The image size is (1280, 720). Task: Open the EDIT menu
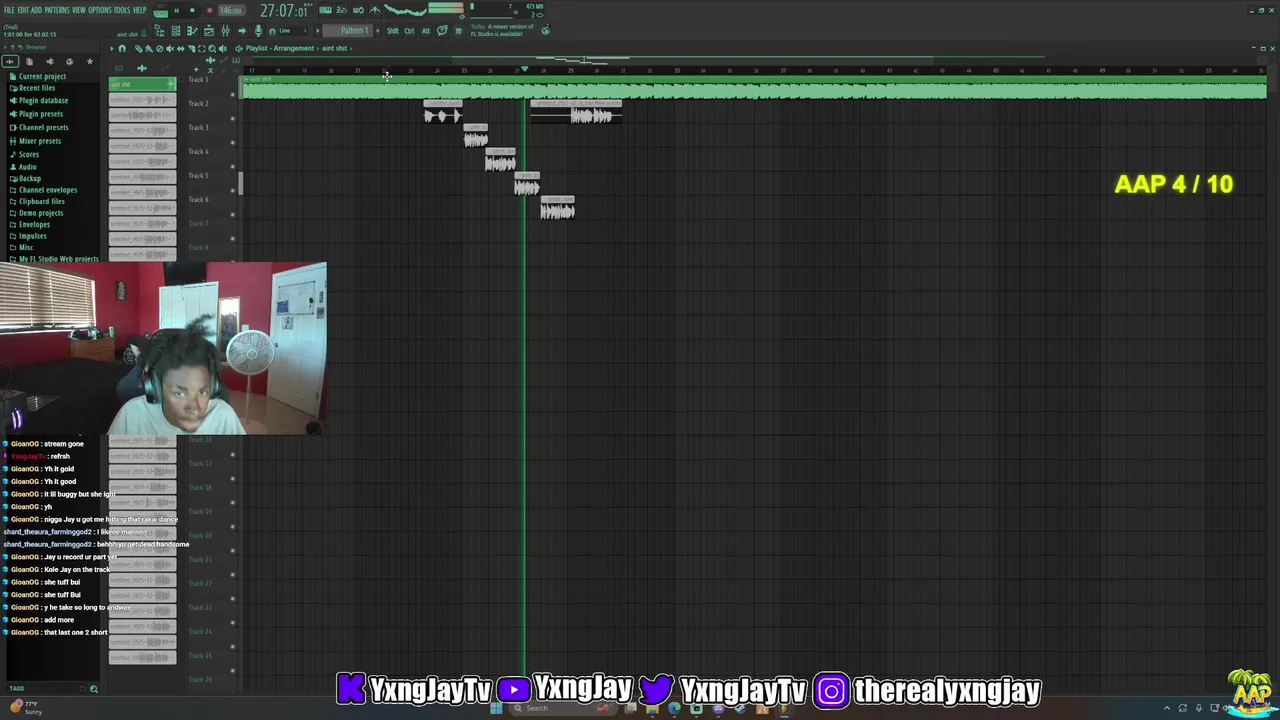click(x=23, y=10)
